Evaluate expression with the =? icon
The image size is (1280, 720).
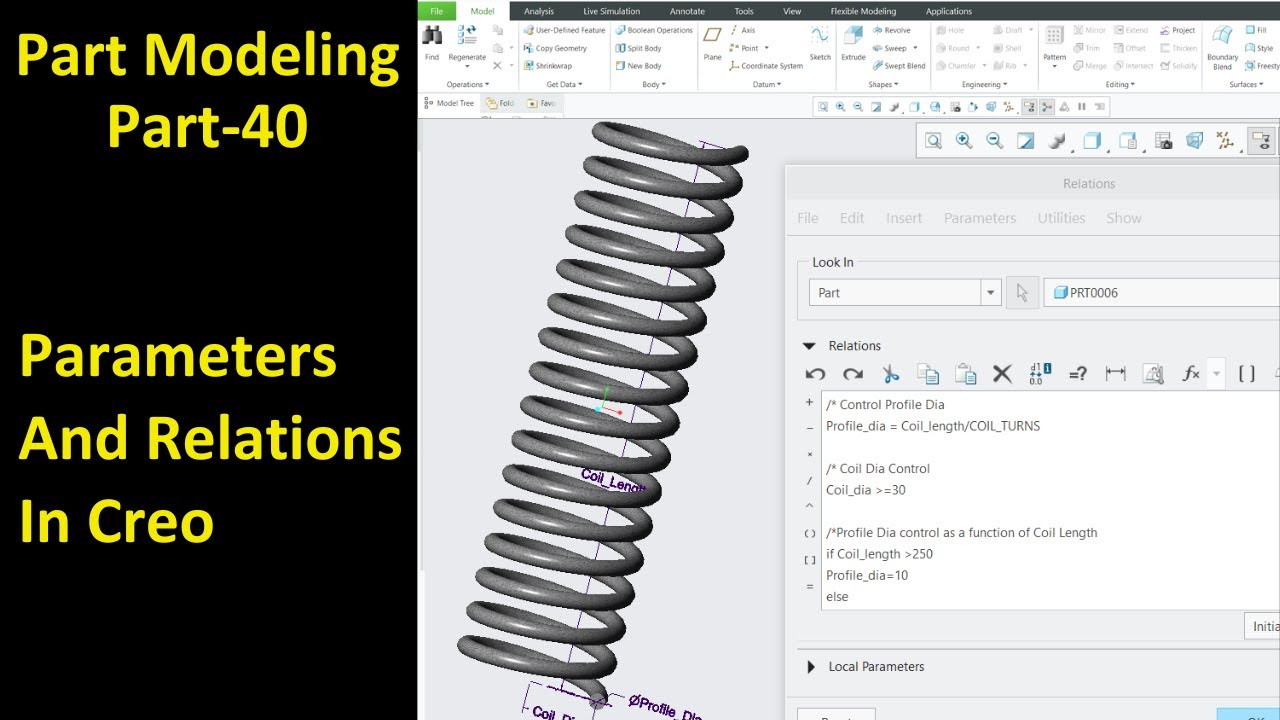pyautogui.click(x=1077, y=374)
